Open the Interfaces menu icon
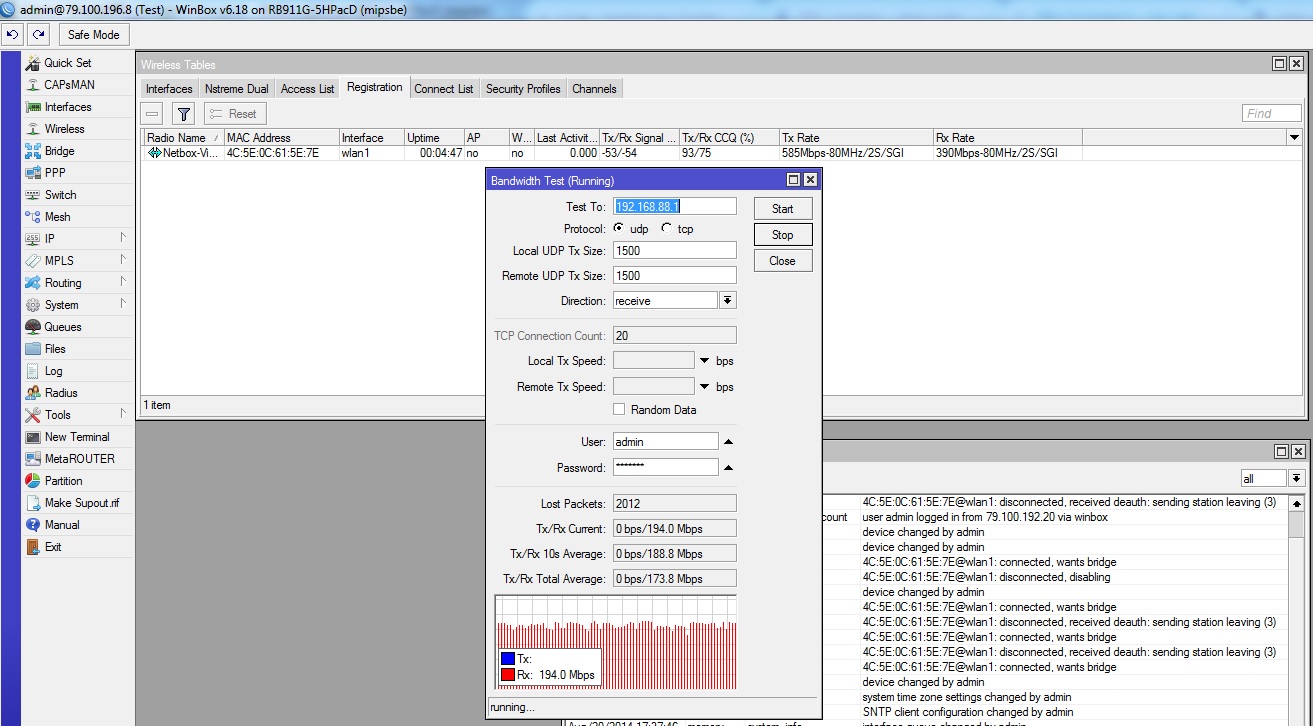The height and width of the screenshot is (726, 1313). [x=33, y=107]
